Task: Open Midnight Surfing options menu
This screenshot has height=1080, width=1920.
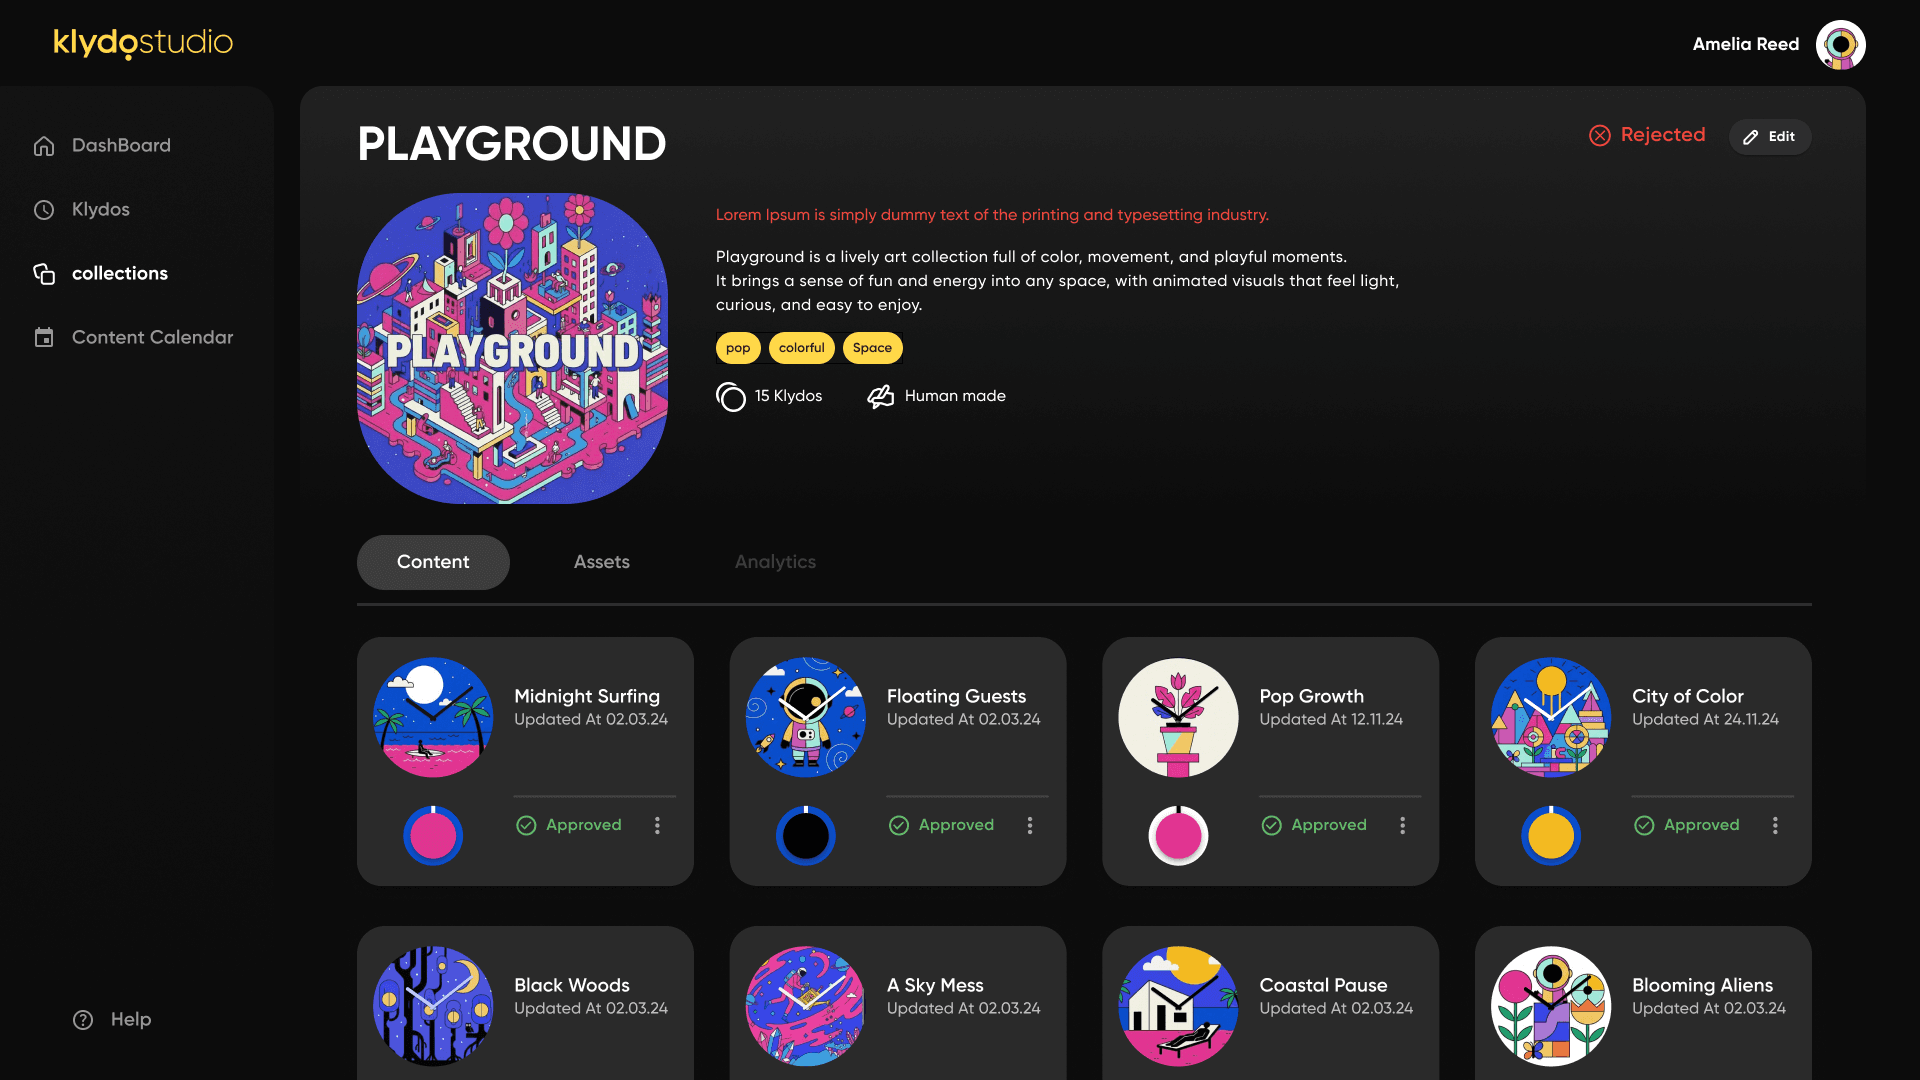Action: coord(657,826)
